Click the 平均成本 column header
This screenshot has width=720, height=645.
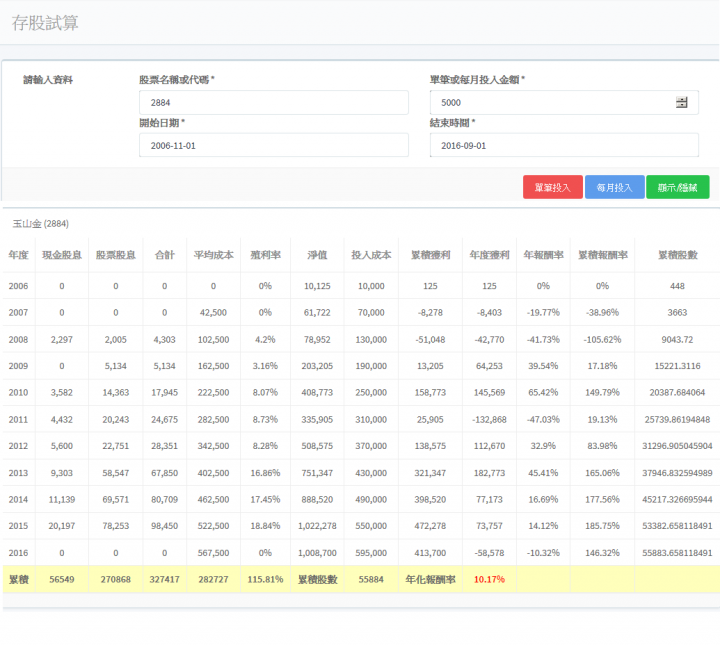point(213,255)
